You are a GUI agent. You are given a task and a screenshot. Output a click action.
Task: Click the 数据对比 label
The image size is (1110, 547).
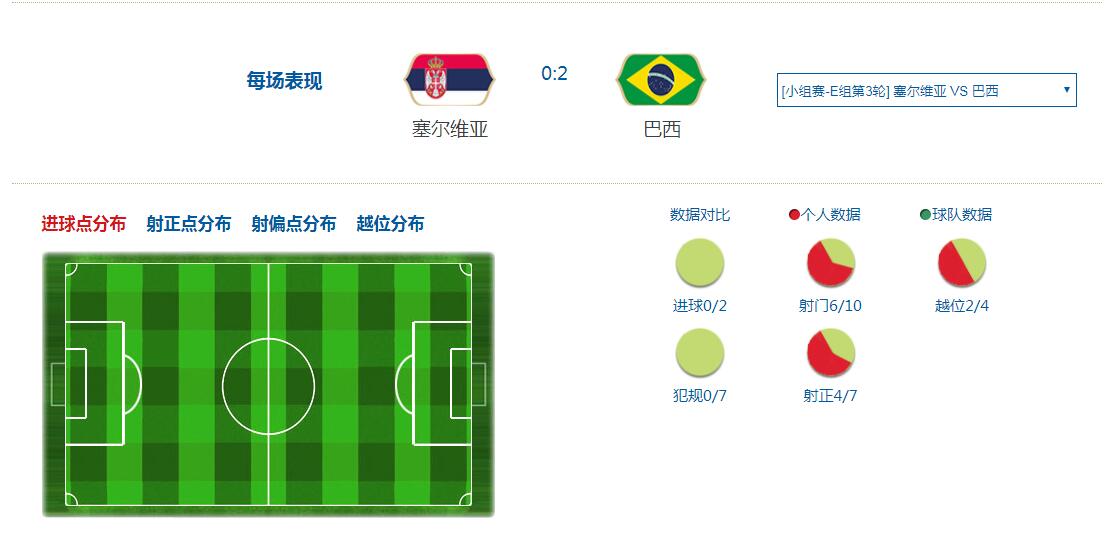pos(699,214)
